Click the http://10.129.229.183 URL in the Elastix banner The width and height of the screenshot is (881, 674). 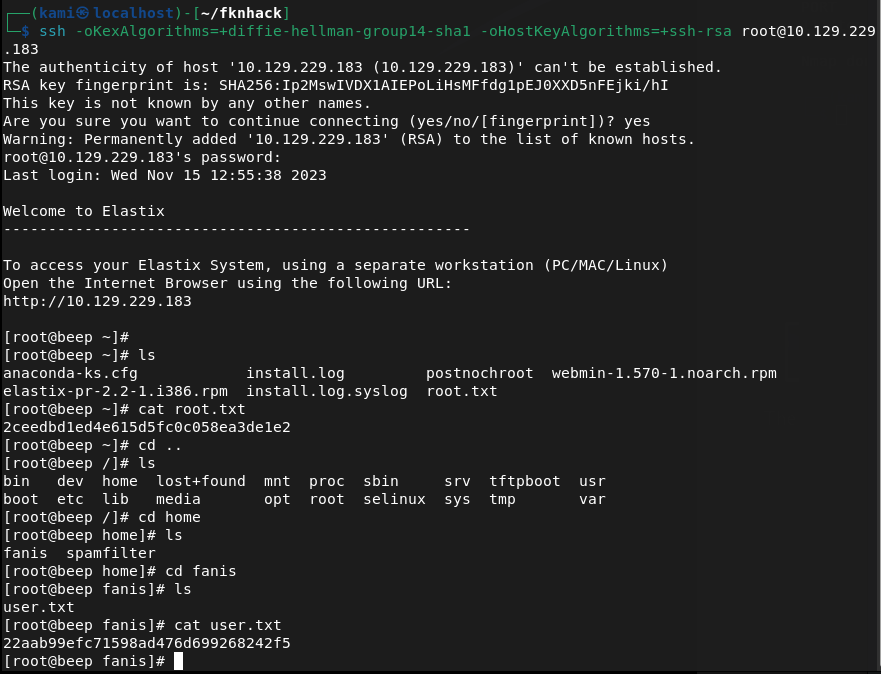[x=97, y=301]
